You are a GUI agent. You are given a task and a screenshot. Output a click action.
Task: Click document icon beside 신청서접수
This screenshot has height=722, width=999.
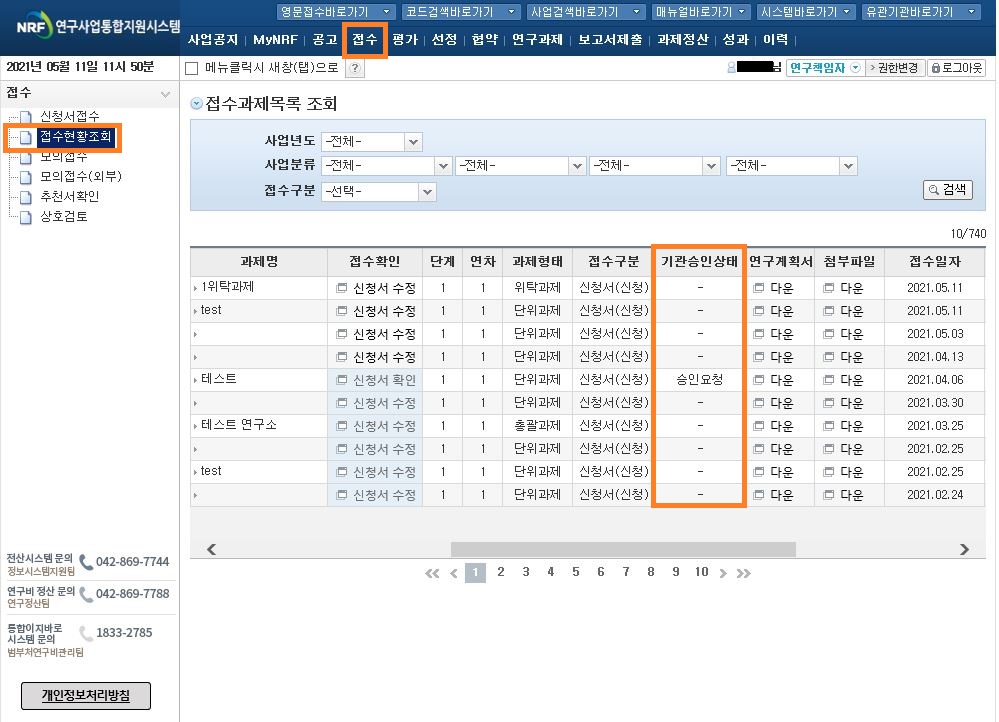pos(27,118)
